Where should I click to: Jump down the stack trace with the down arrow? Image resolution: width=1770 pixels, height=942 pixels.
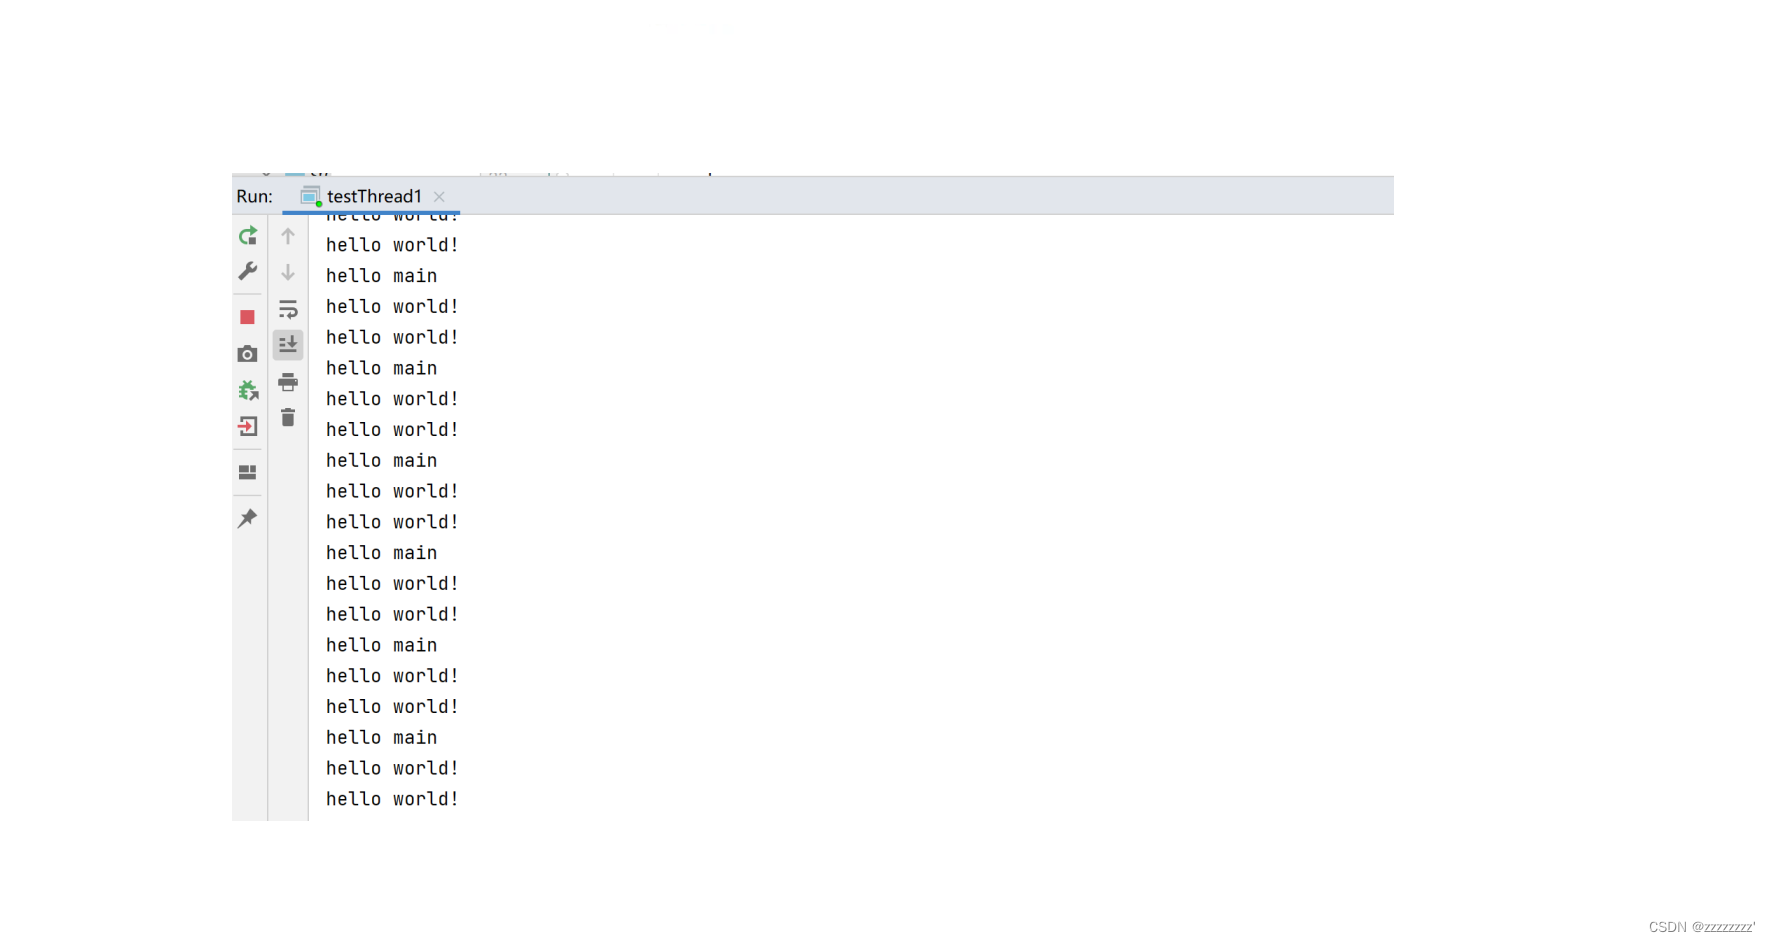tap(288, 272)
